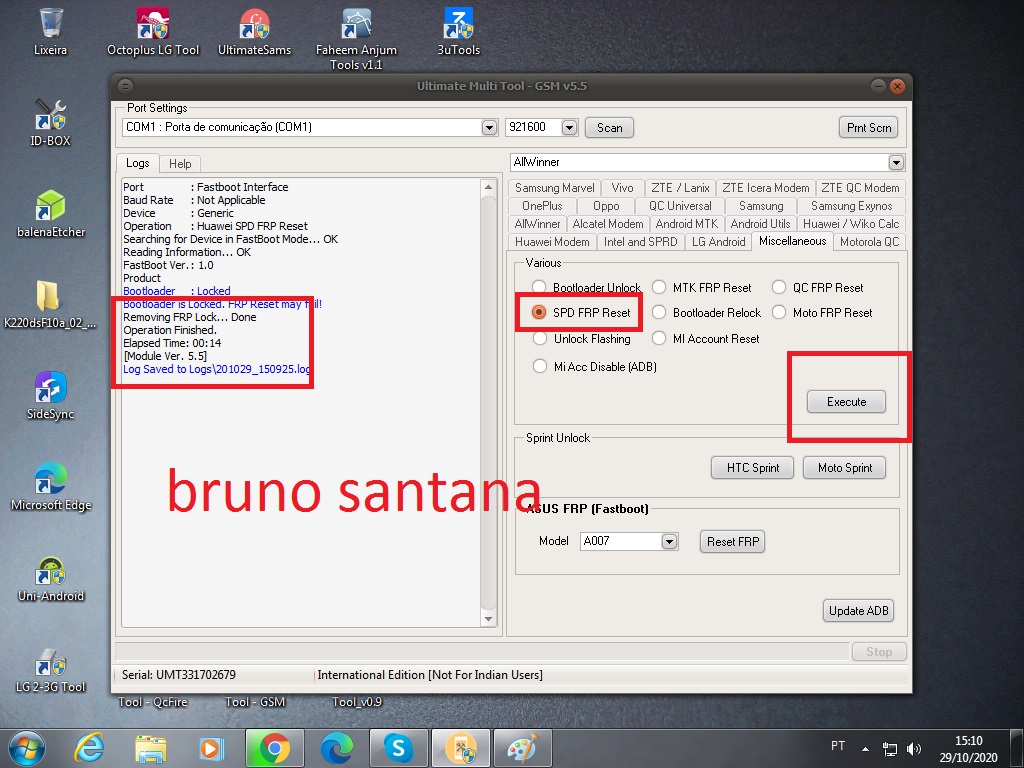This screenshot has height=768, width=1024.
Task: Launch Internet Explorer from the taskbar
Action: [x=89, y=748]
